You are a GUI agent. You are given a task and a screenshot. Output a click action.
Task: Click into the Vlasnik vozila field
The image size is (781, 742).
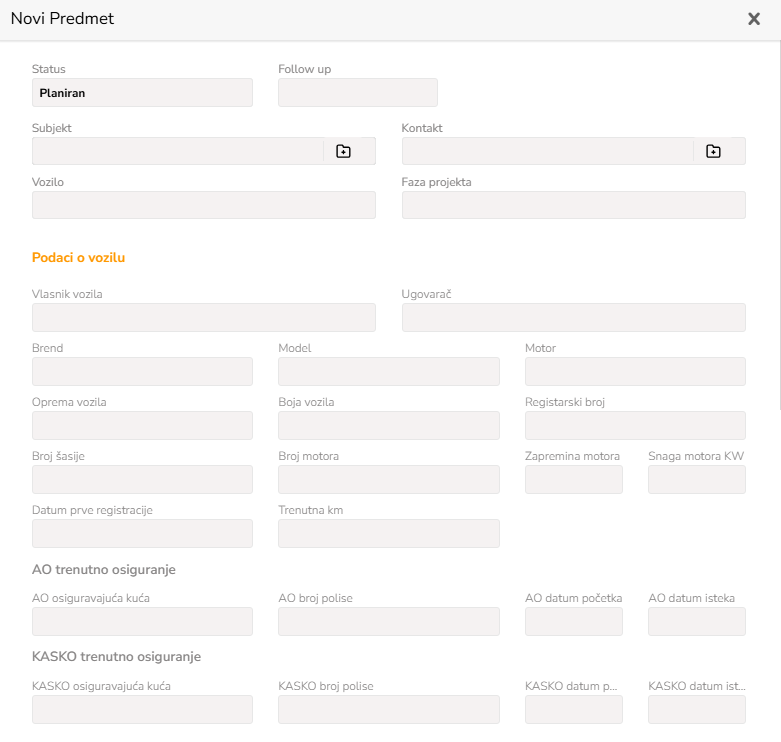point(204,318)
